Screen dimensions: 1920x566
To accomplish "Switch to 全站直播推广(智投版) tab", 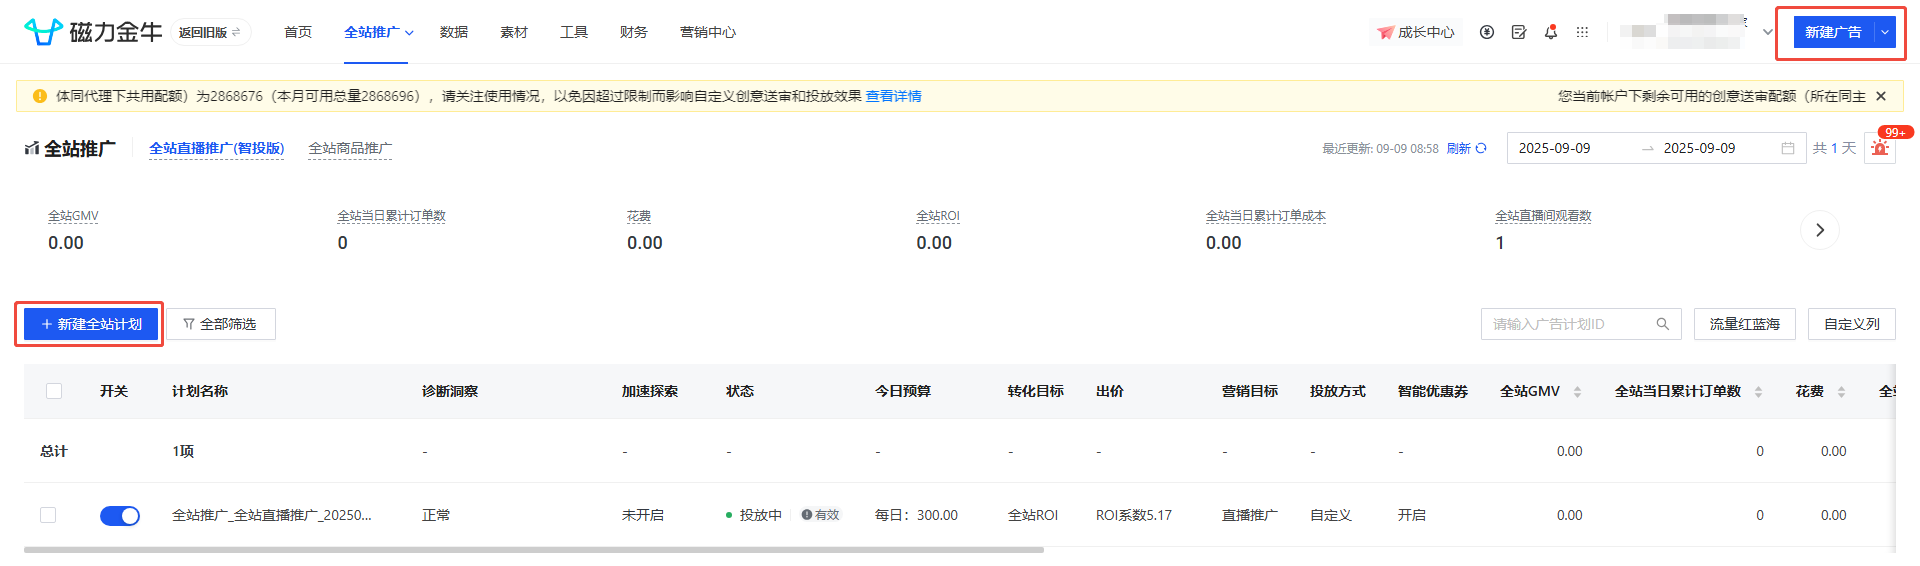I will click(x=217, y=148).
